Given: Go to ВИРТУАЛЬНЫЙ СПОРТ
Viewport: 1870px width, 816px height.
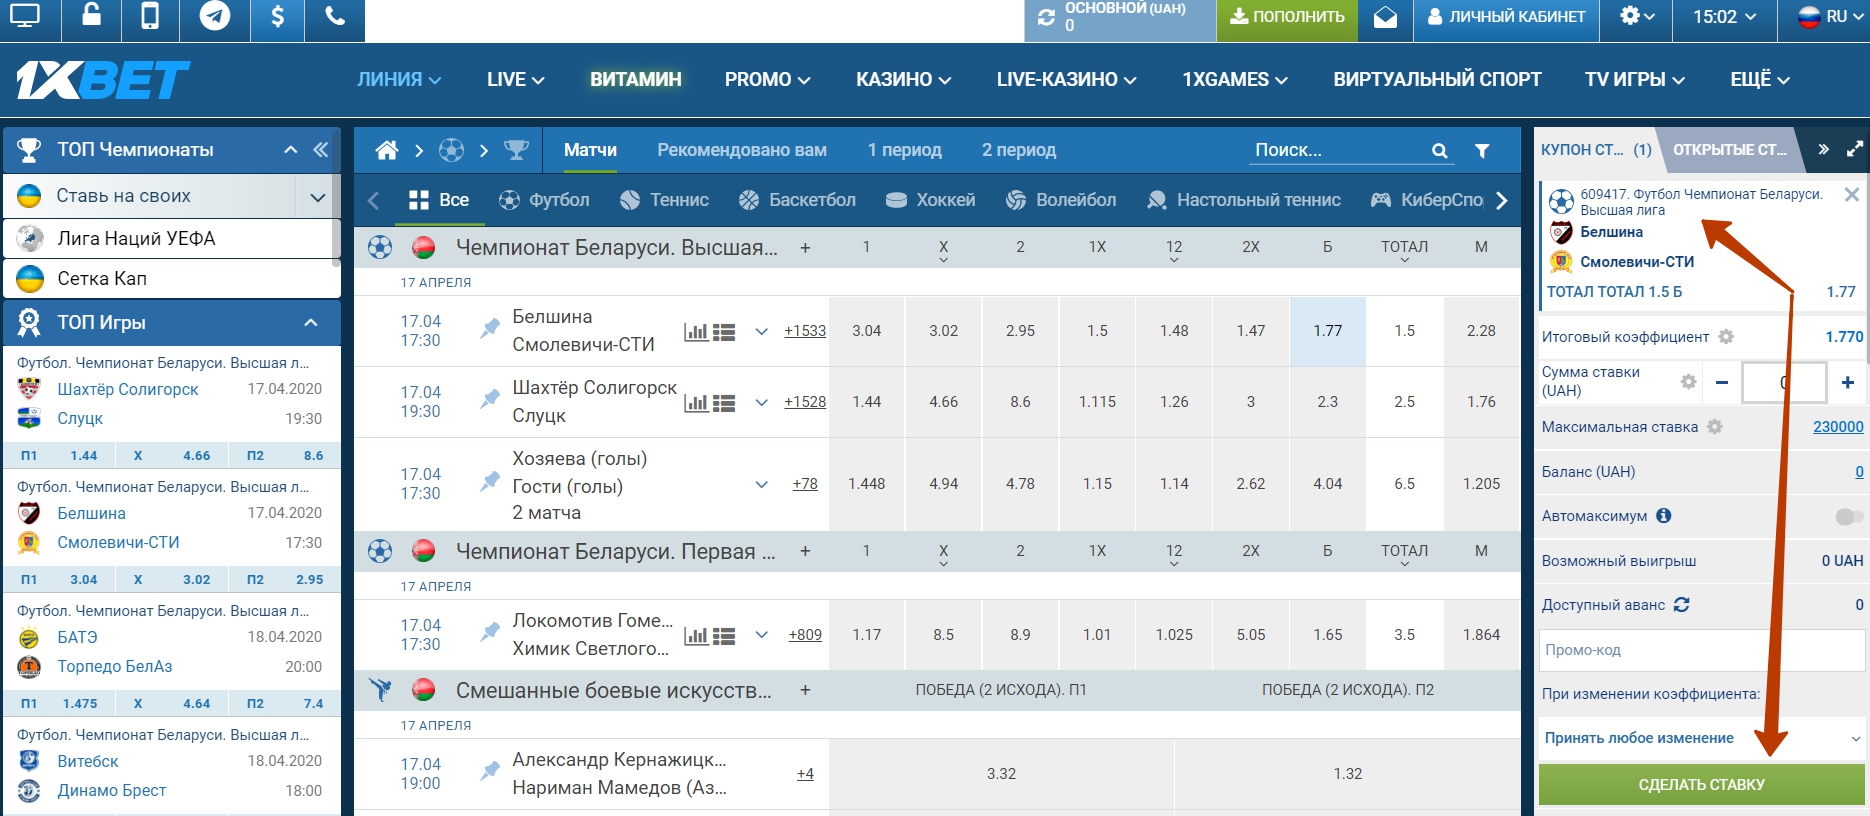Looking at the screenshot, I should coord(1437,80).
